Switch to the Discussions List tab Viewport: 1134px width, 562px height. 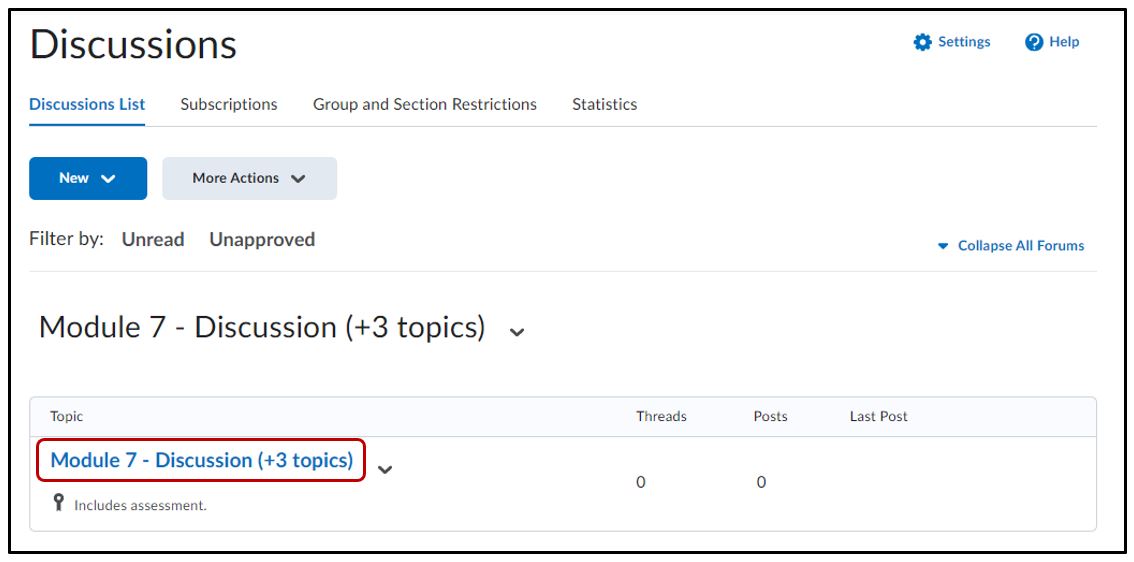87,104
